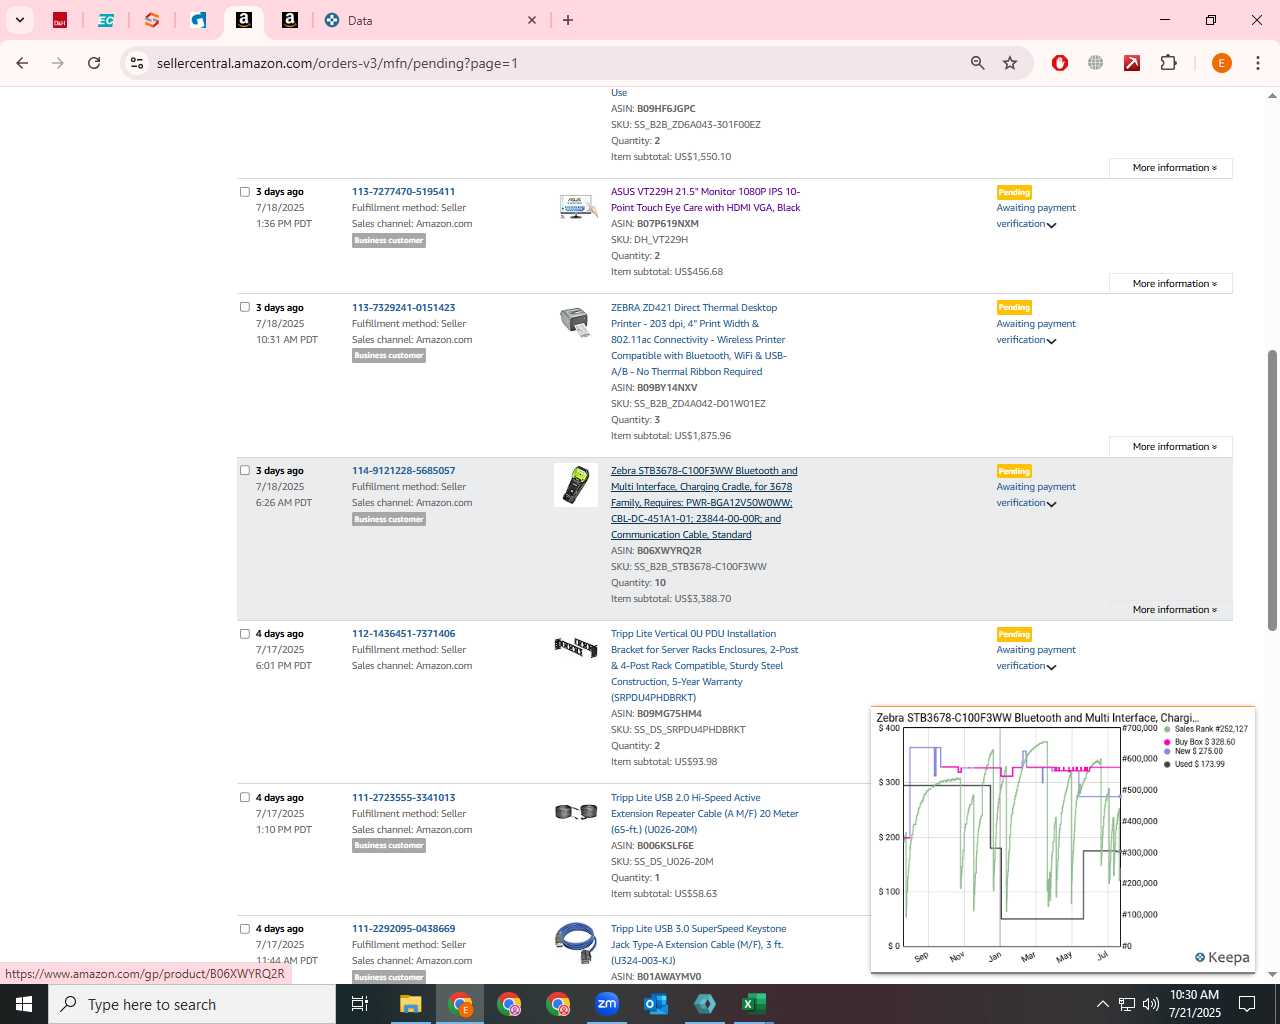
Task: Open order 112-1436451-7371406 link
Action: (x=403, y=634)
